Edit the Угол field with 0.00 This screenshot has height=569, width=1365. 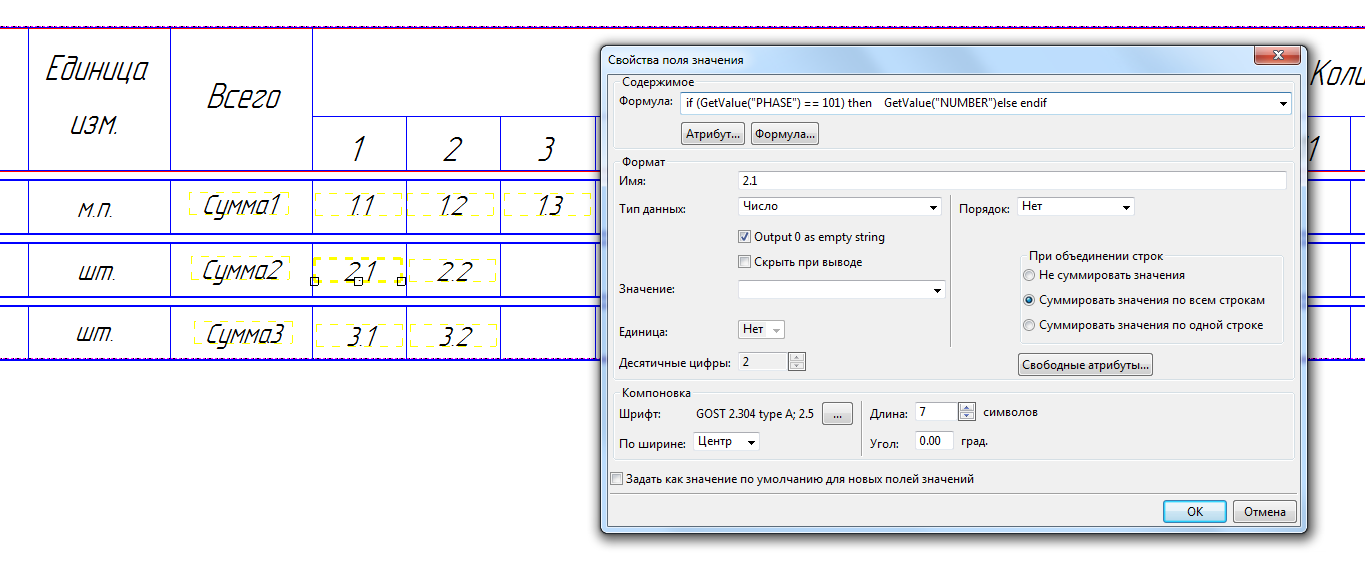click(x=934, y=441)
